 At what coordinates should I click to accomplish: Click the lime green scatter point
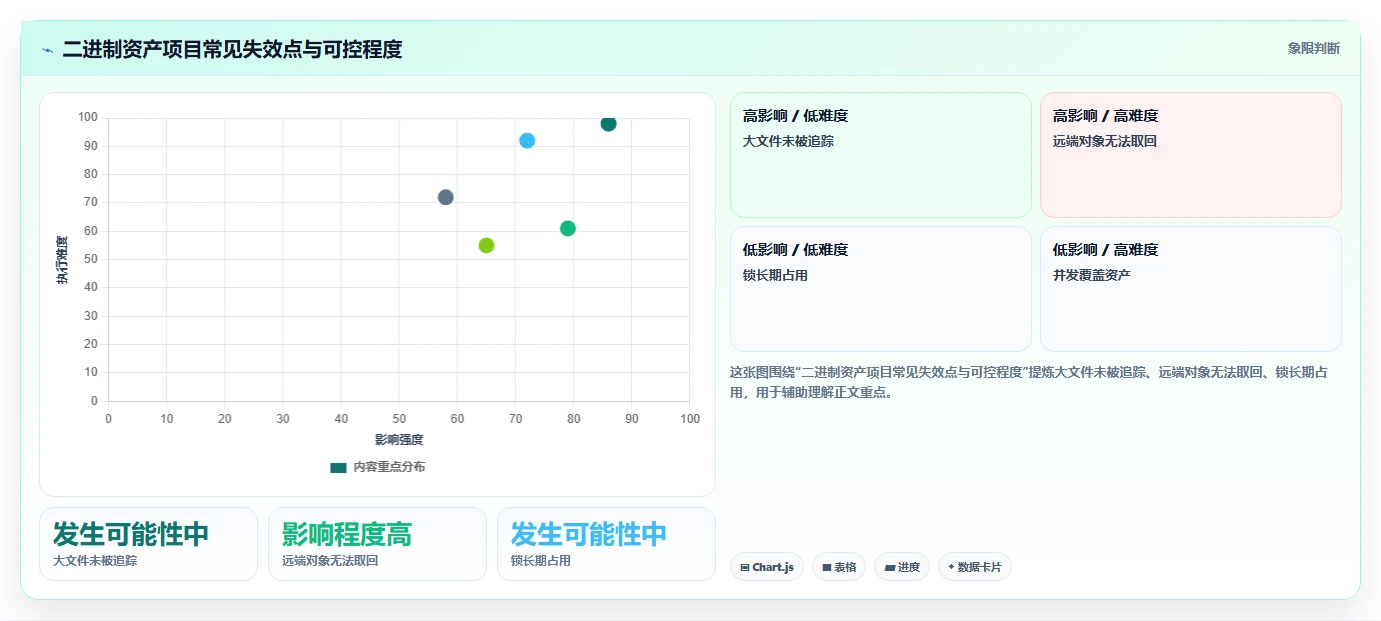pos(486,245)
